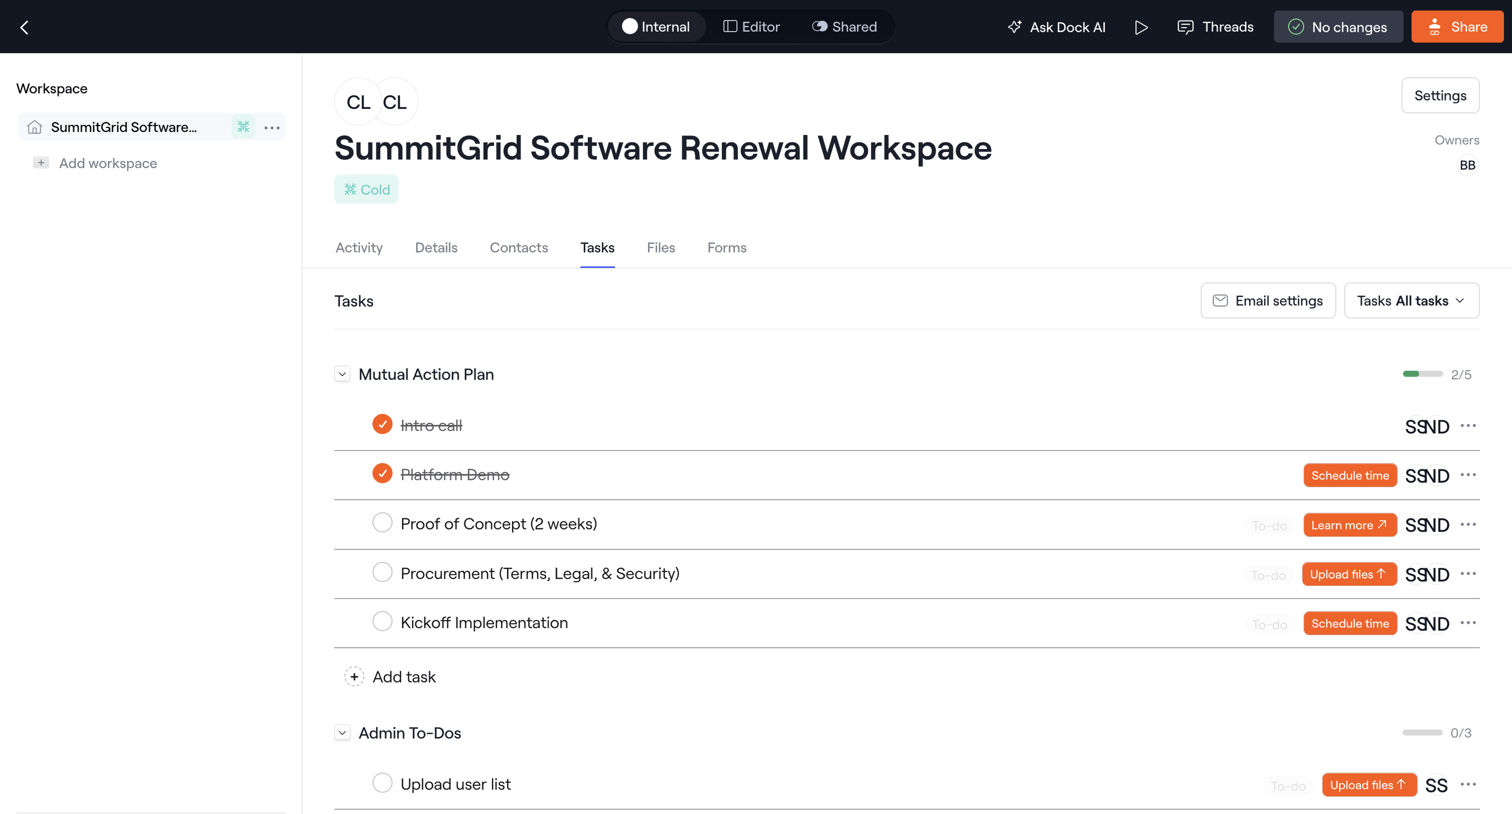Click assignee avatars on Platform Demo row
Screen dimensions: 1512x814
[x=1427, y=476]
